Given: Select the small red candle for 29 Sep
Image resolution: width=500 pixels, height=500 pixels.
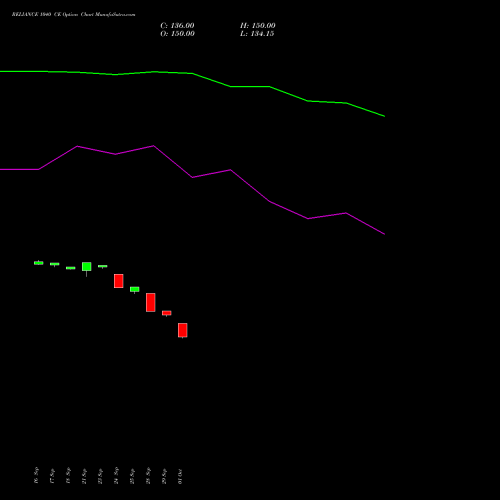Looking at the screenshot, I should [x=167, y=313].
